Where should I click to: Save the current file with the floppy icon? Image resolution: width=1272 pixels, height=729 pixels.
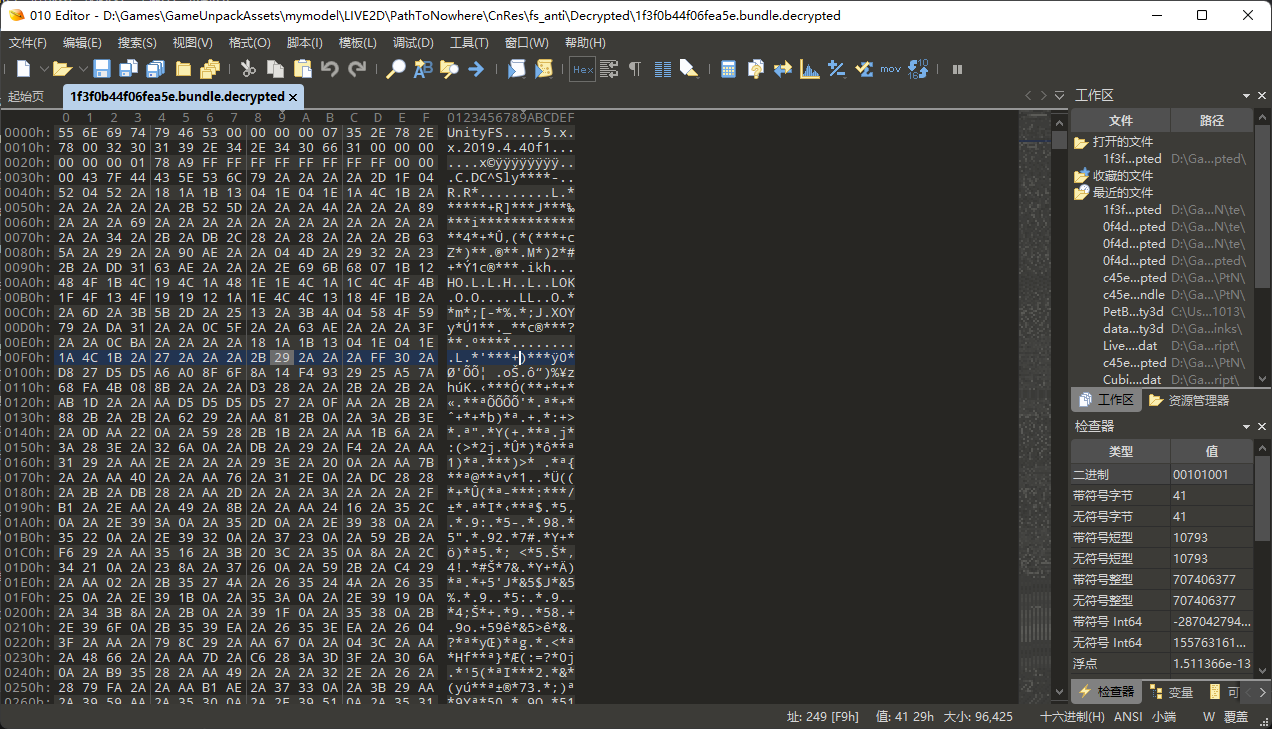click(102, 69)
